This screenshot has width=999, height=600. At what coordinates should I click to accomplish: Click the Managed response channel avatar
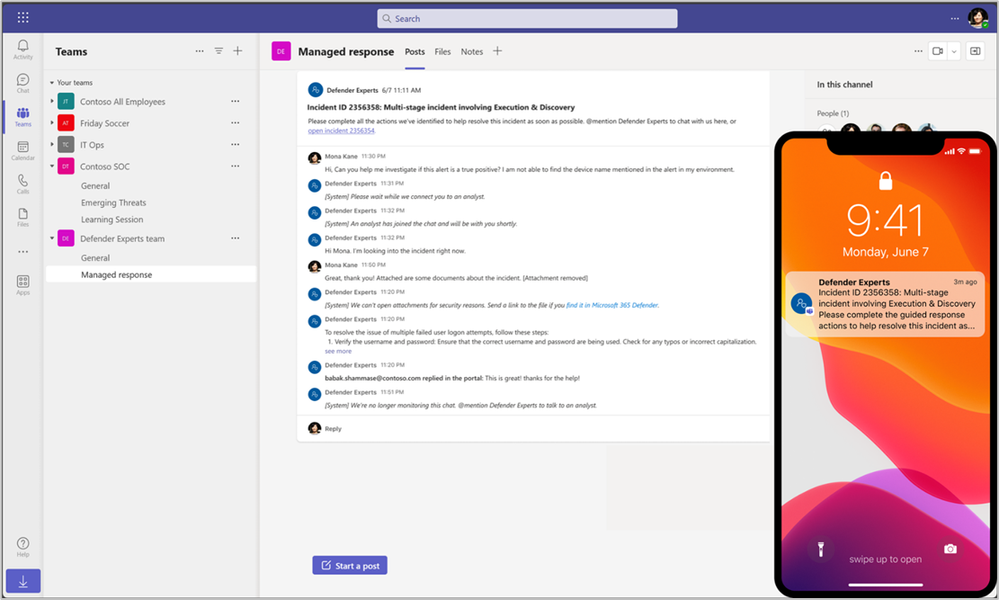(x=281, y=51)
